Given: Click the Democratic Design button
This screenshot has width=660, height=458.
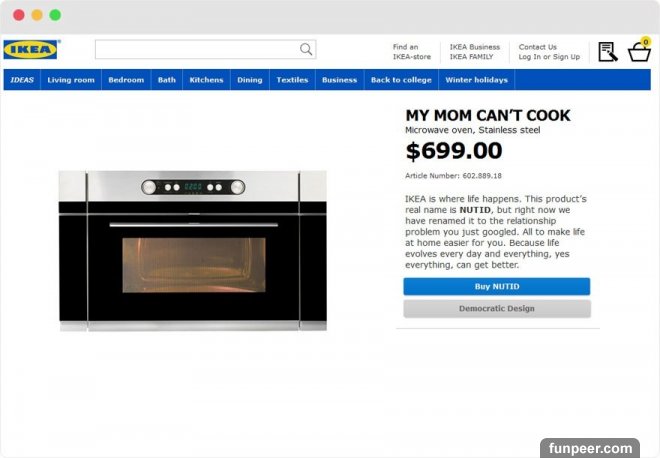Looking at the screenshot, I should pyautogui.click(x=497, y=309).
